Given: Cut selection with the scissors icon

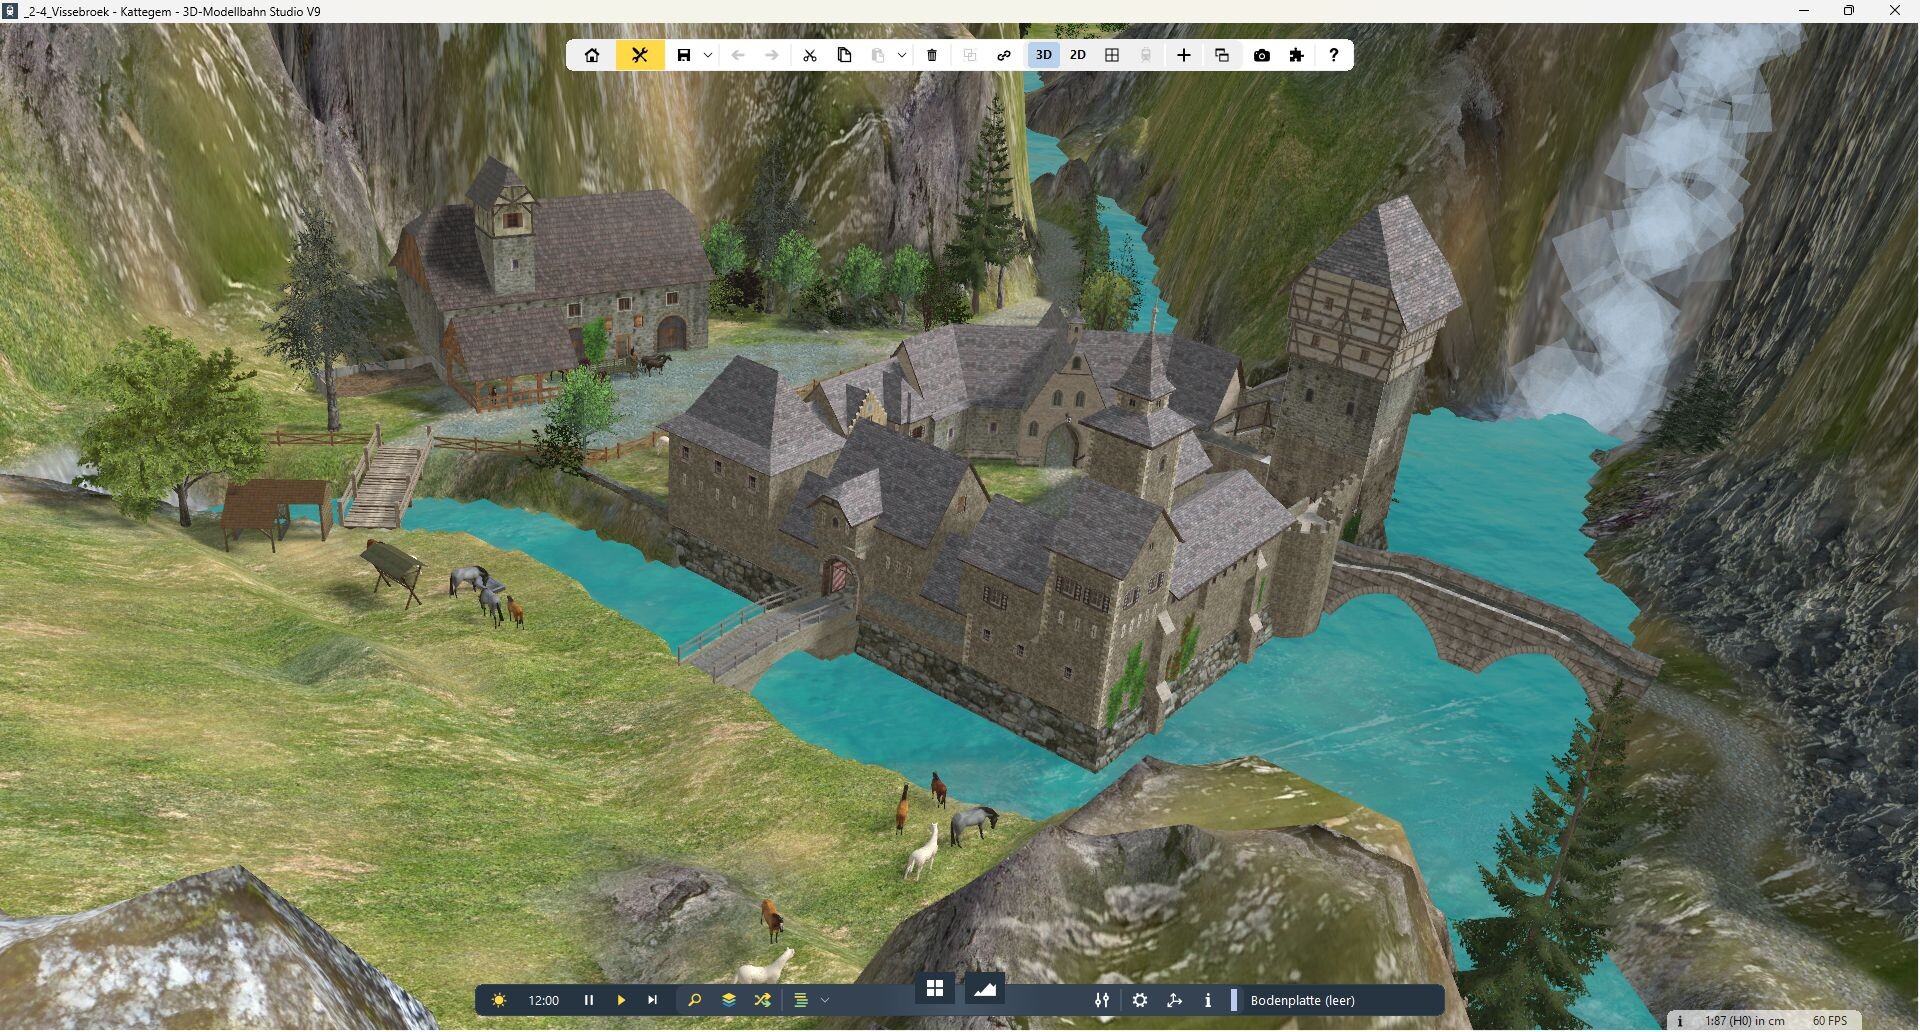Looking at the screenshot, I should tap(810, 55).
